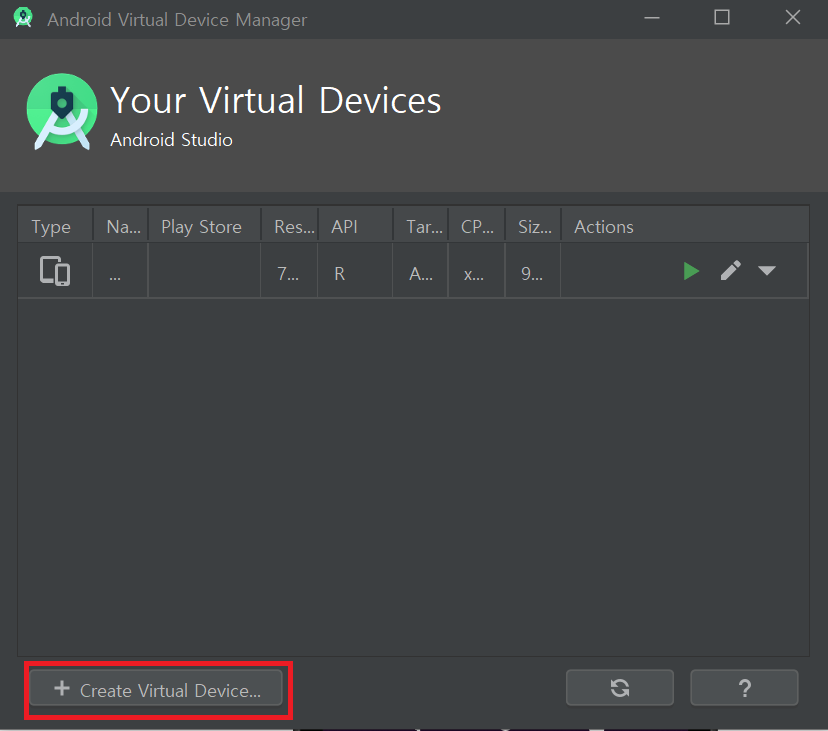This screenshot has height=731, width=828.
Task: Click the Tar... target column header
Action: click(421, 227)
